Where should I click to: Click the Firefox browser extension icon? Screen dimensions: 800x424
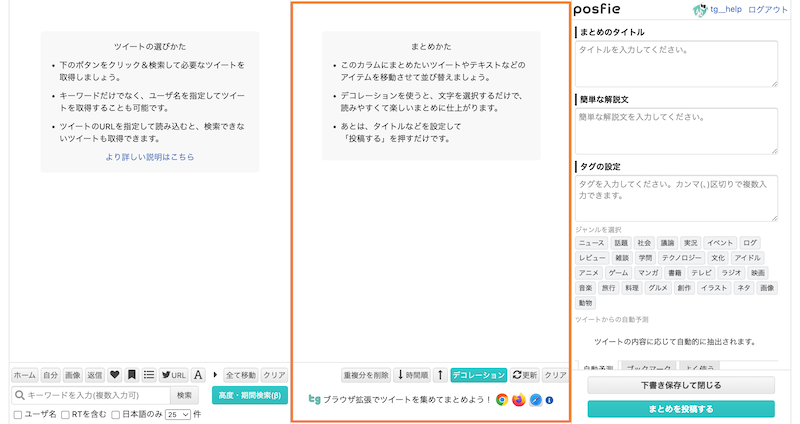click(518, 400)
